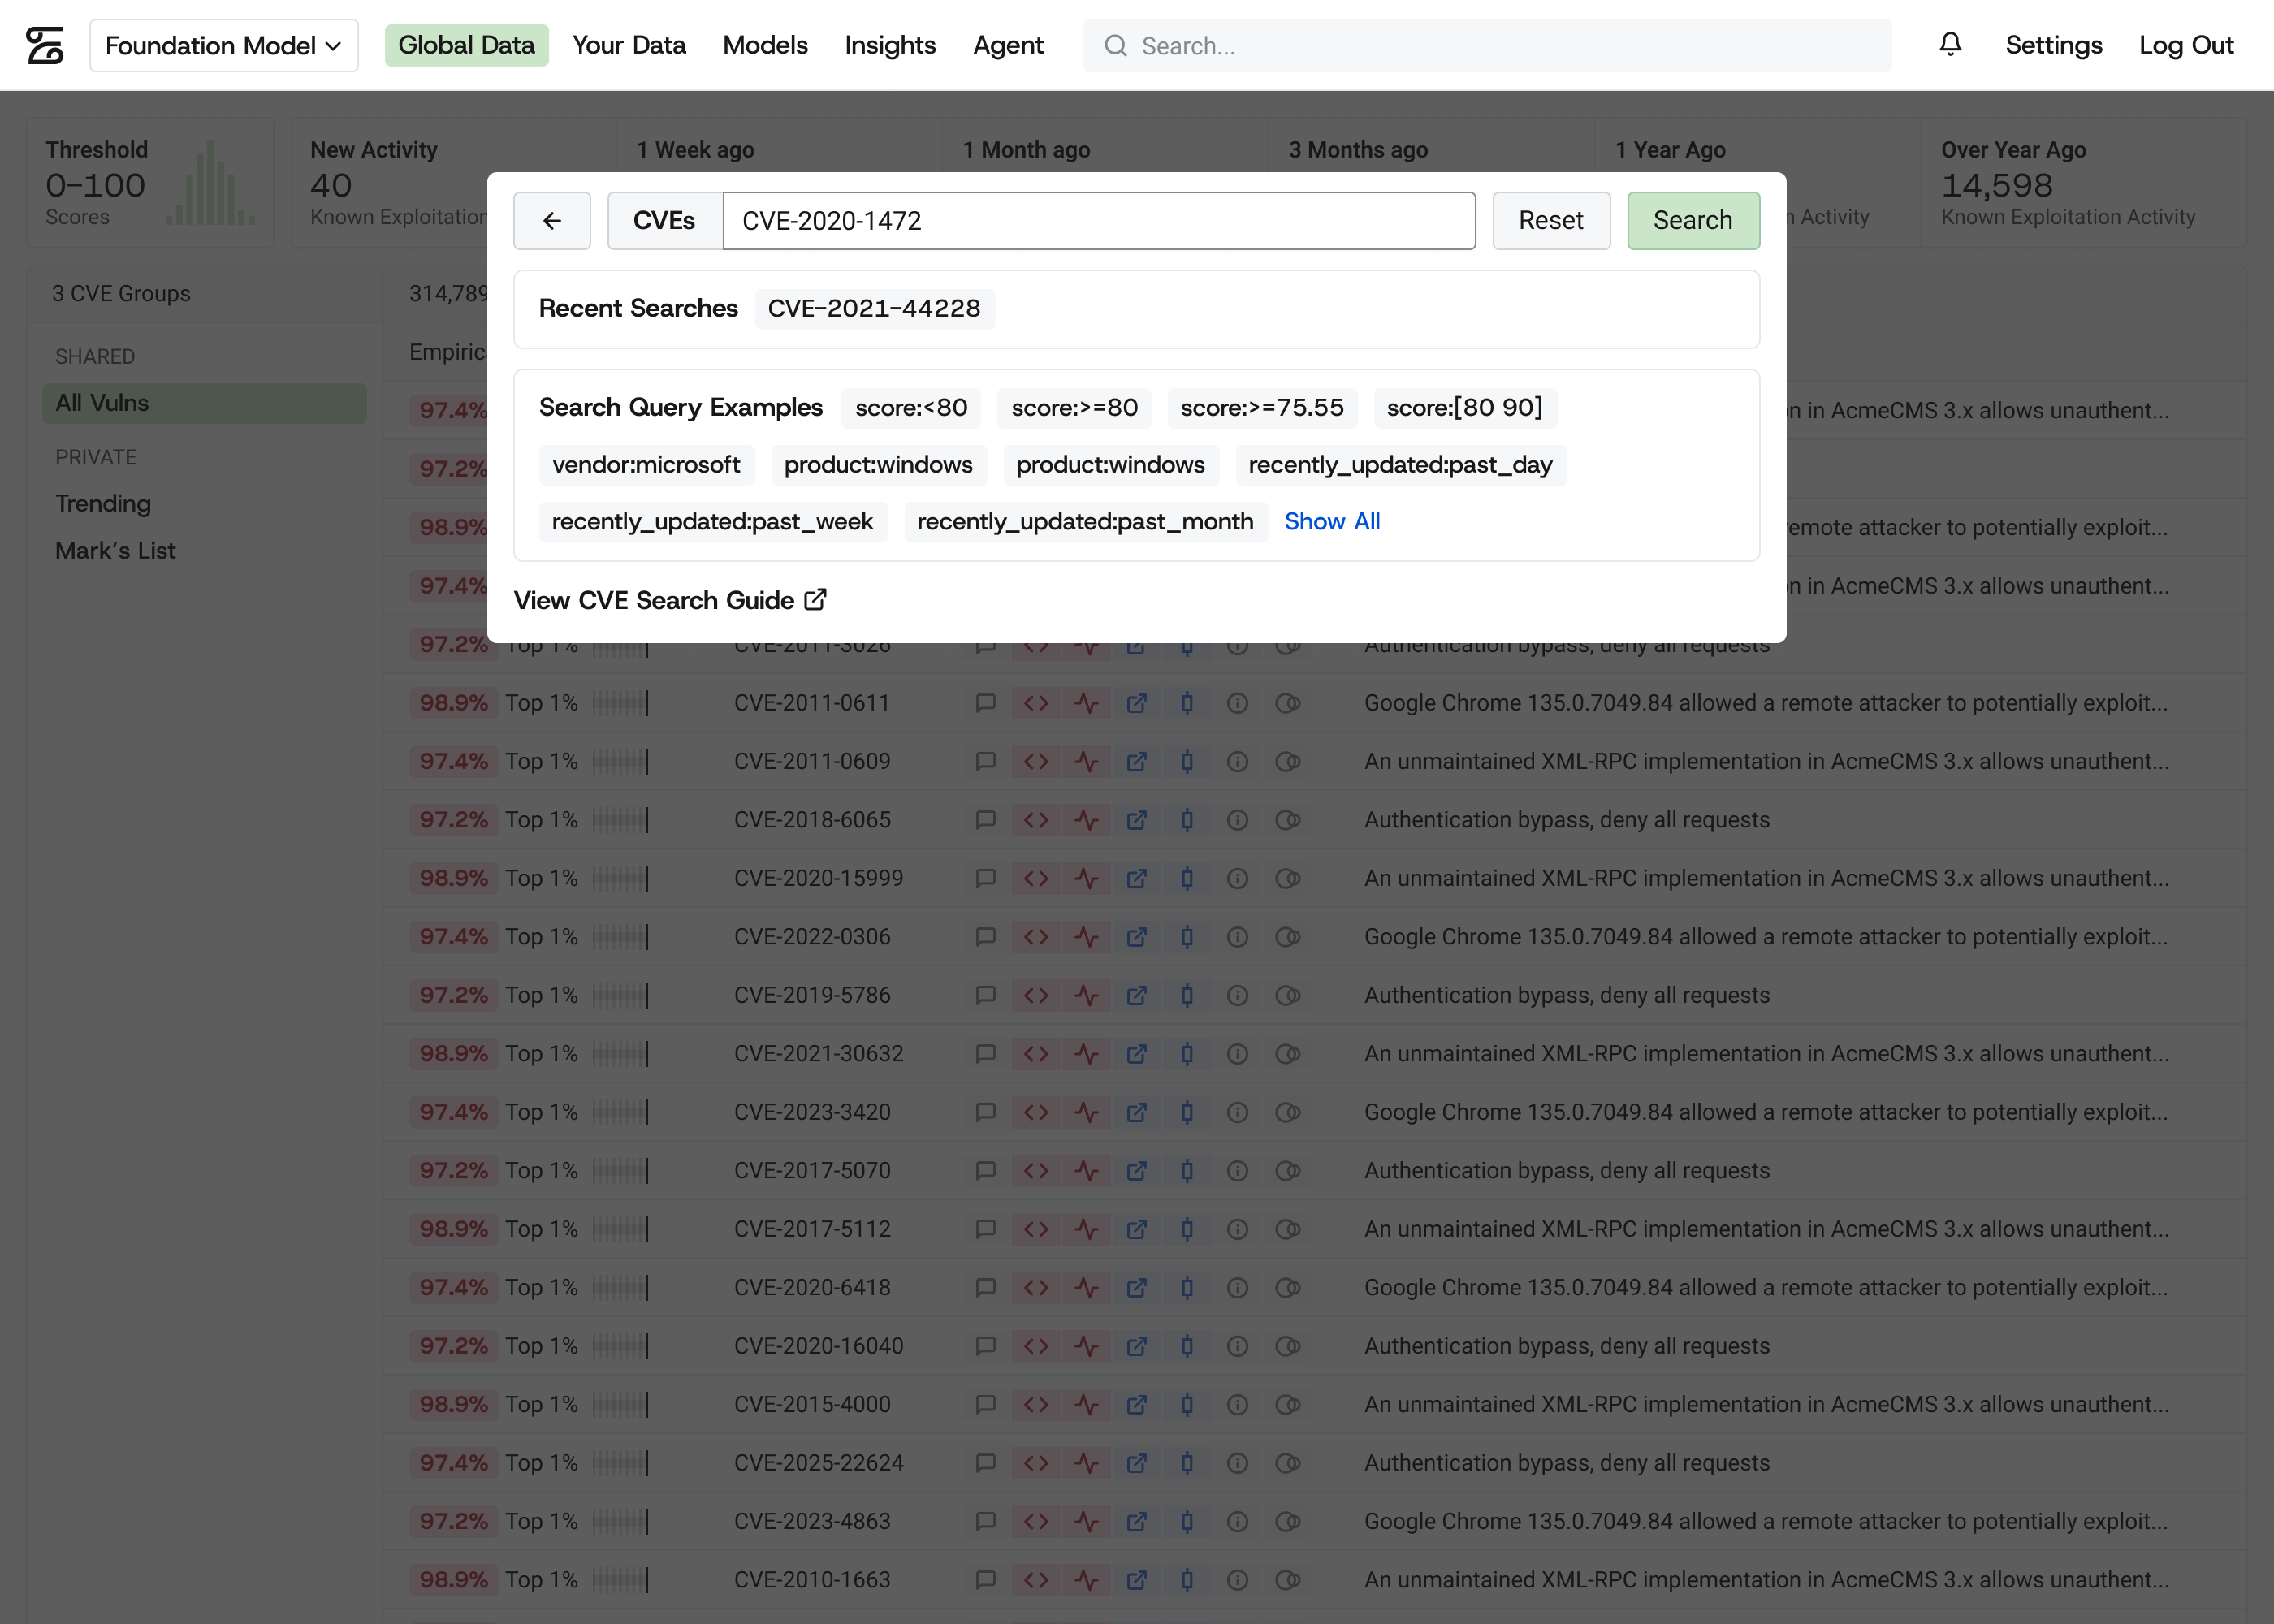Open the external link icon for CVE-2020-15999
The height and width of the screenshot is (1624, 2274).
tap(1137, 878)
